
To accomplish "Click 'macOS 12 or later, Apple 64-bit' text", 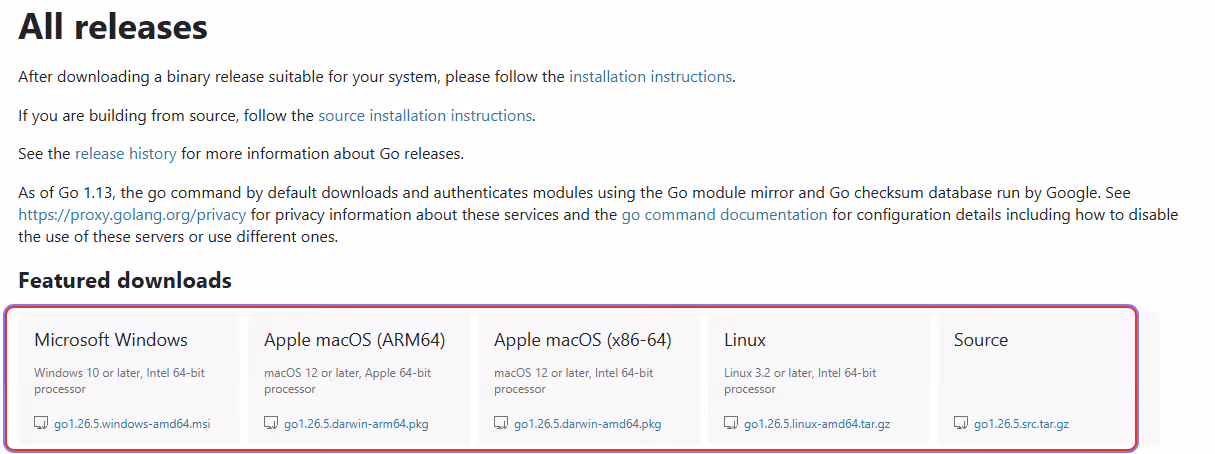I will [x=348, y=373].
